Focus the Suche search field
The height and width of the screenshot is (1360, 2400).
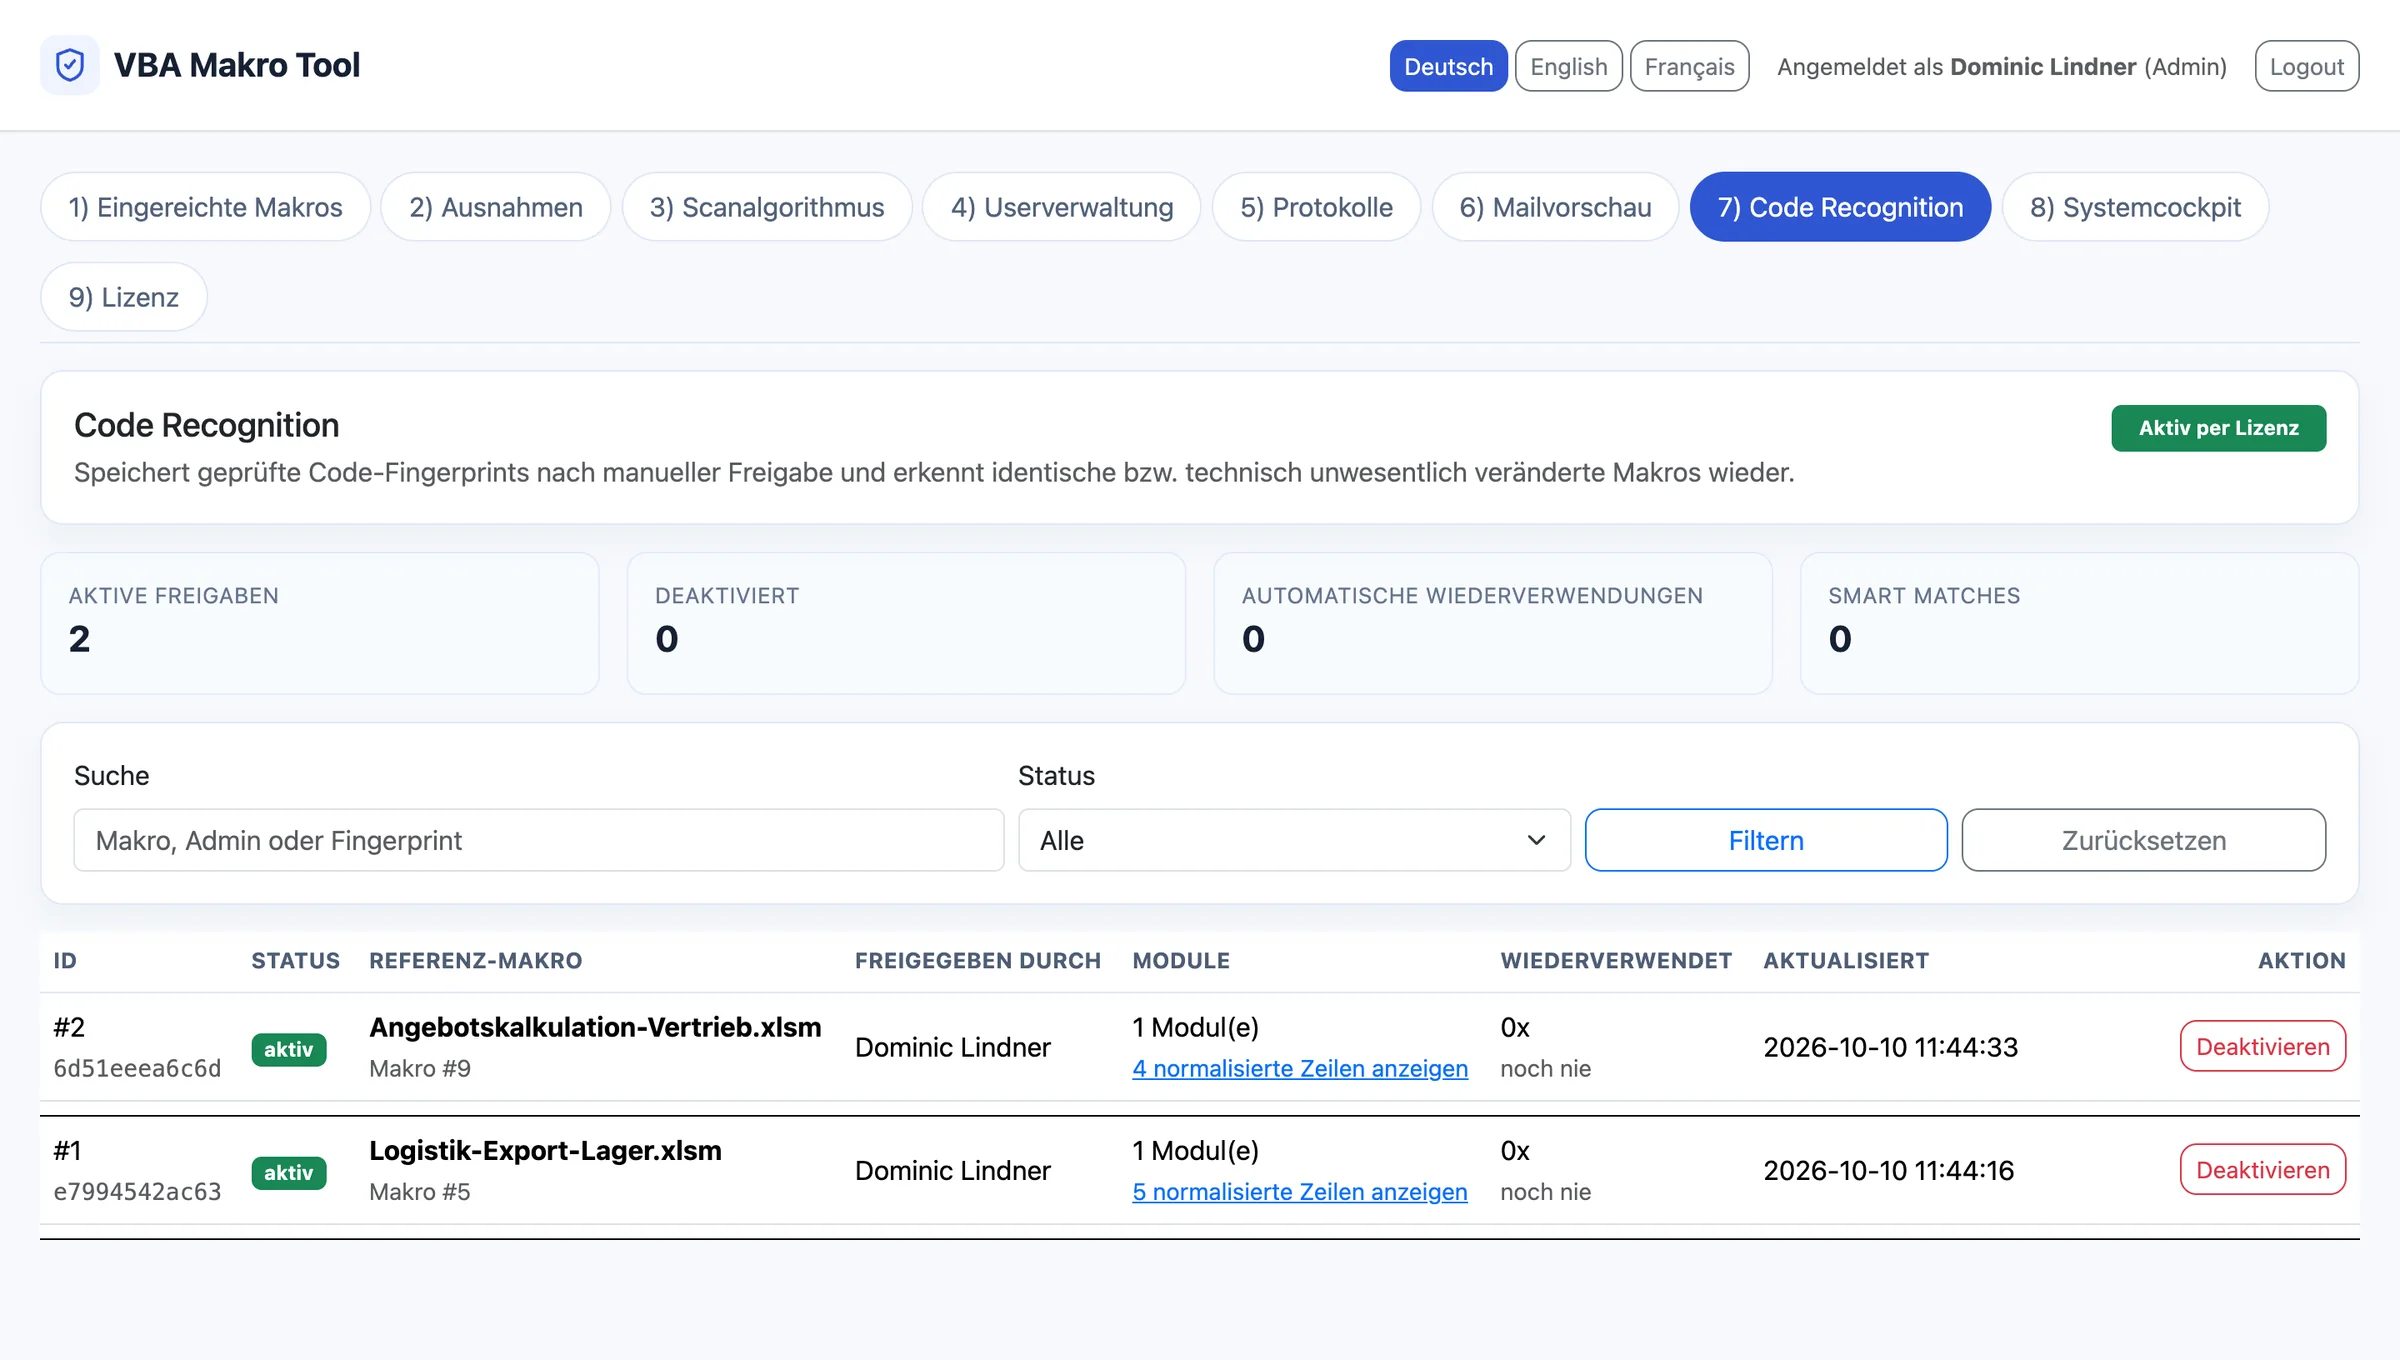tap(538, 840)
